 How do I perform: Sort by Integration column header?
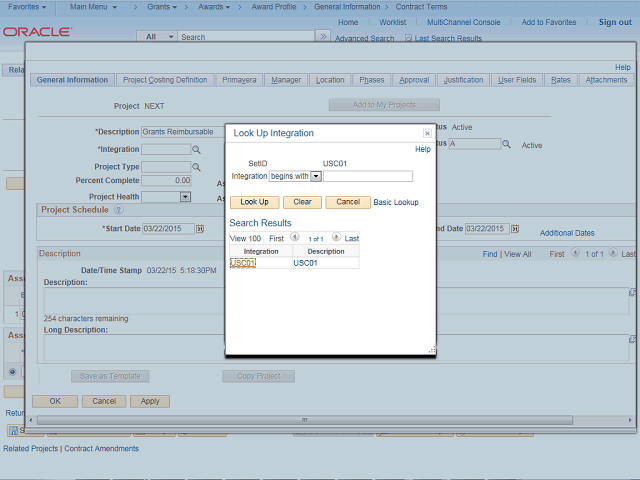(x=261, y=251)
